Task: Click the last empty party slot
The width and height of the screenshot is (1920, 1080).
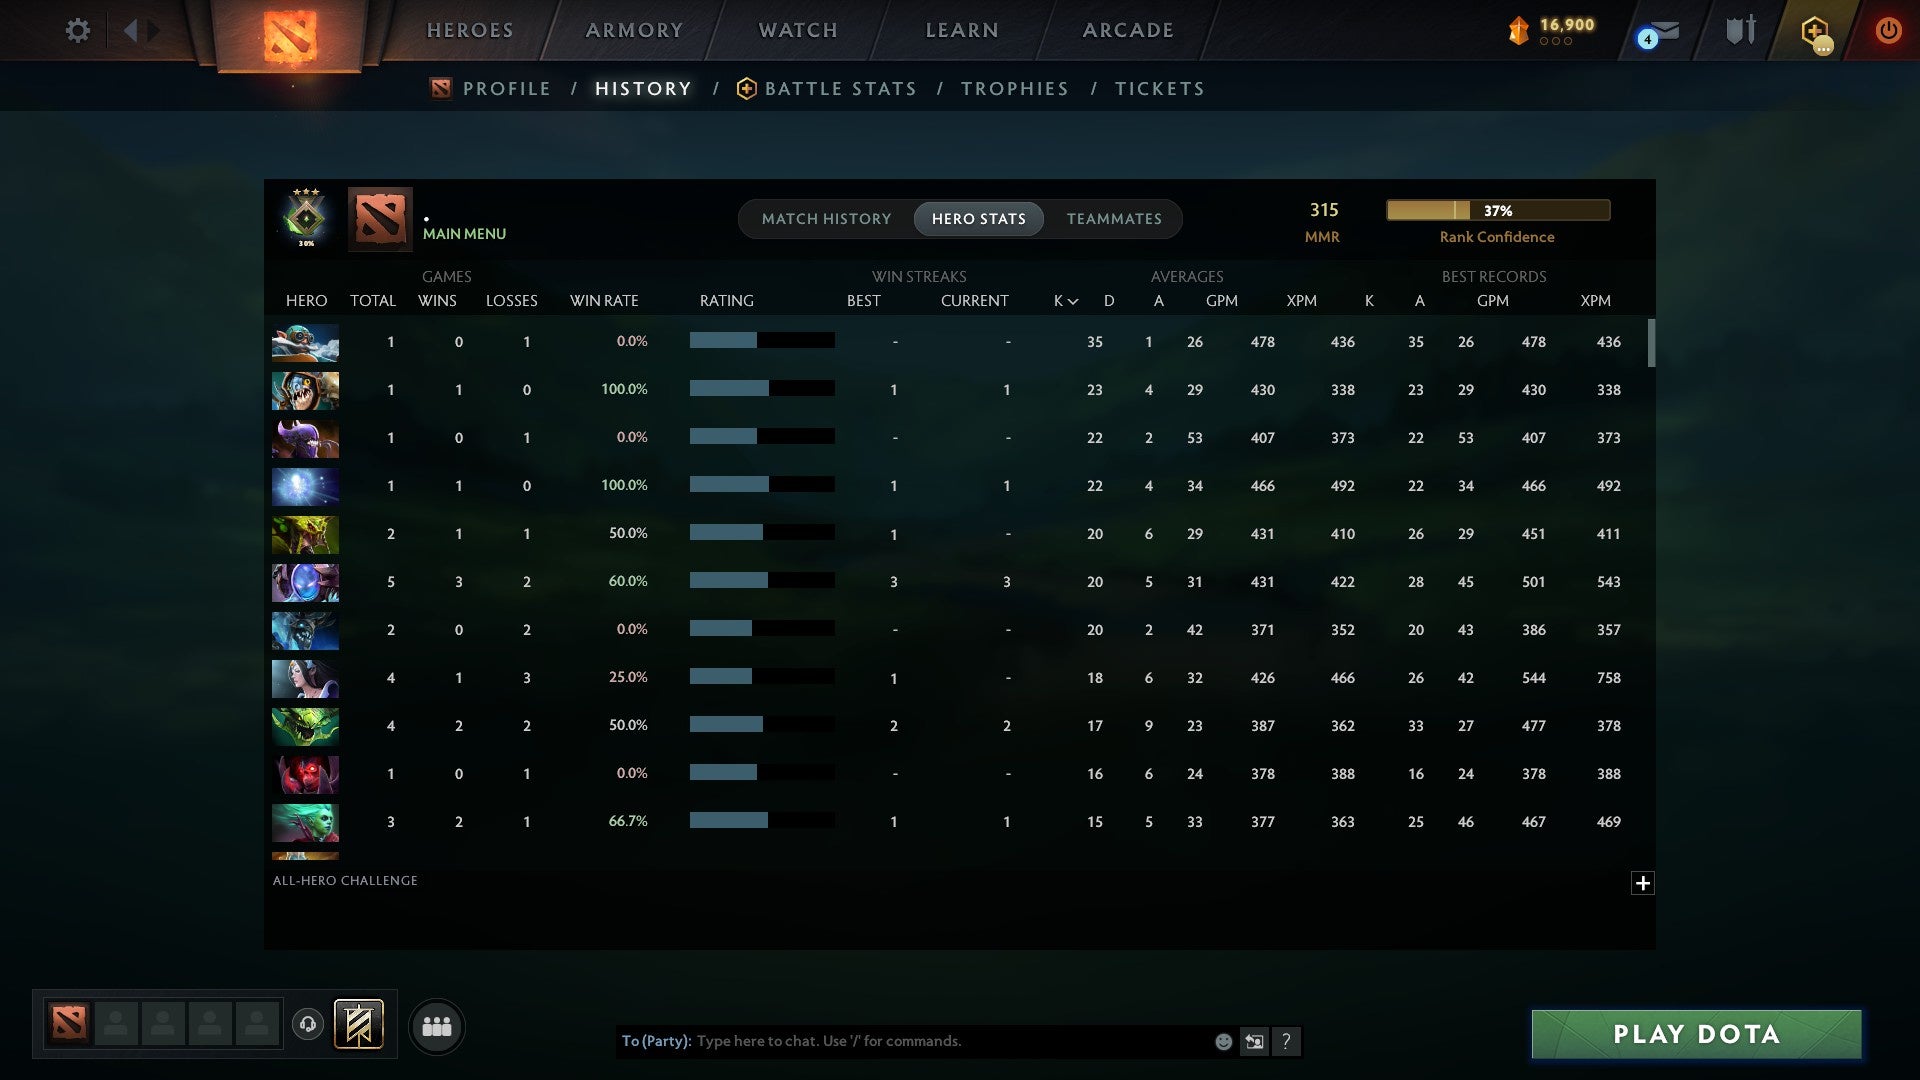Action: coord(257,1023)
